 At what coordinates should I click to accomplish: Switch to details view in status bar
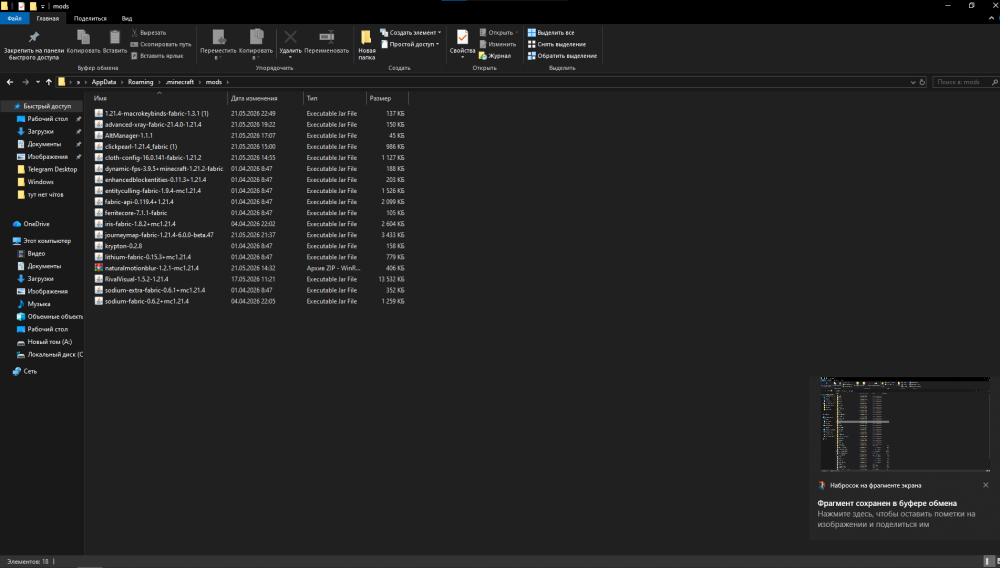point(987,561)
